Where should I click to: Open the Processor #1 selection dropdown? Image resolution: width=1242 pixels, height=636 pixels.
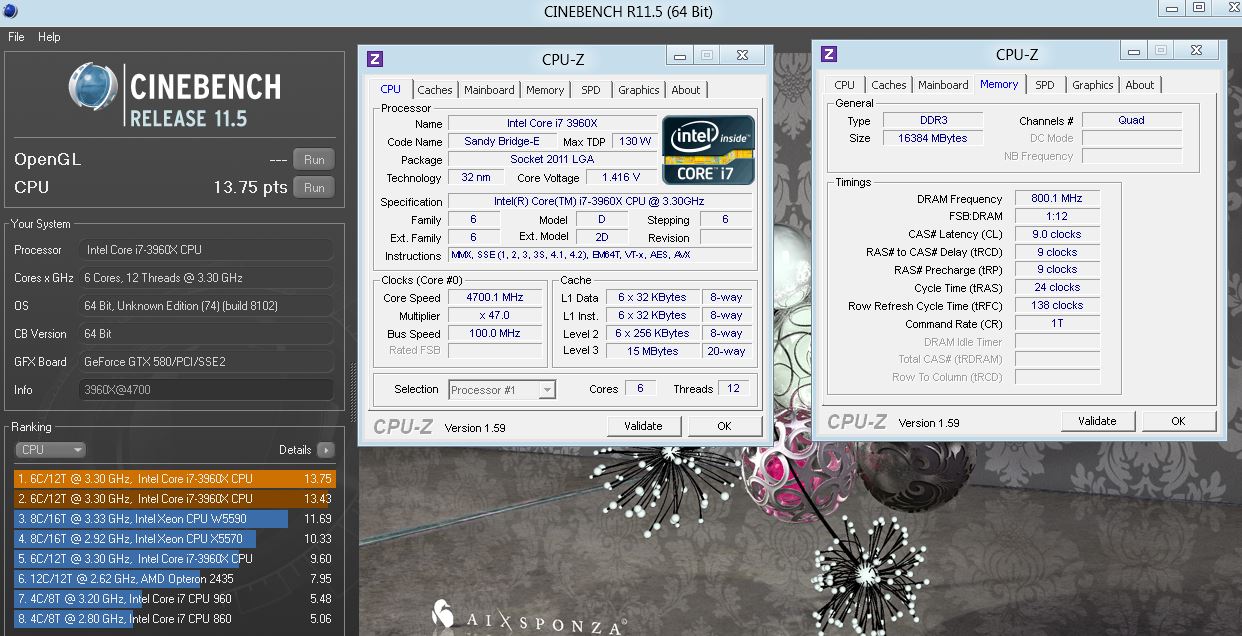point(502,390)
